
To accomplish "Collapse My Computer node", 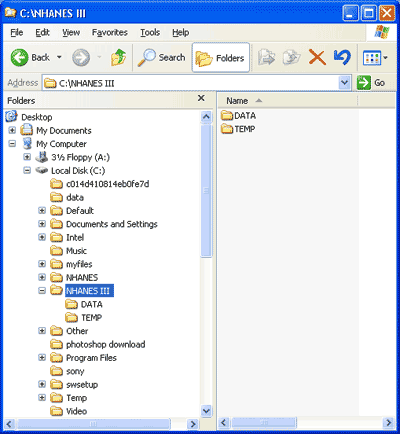I will pyautogui.click(x=12, y=144).
